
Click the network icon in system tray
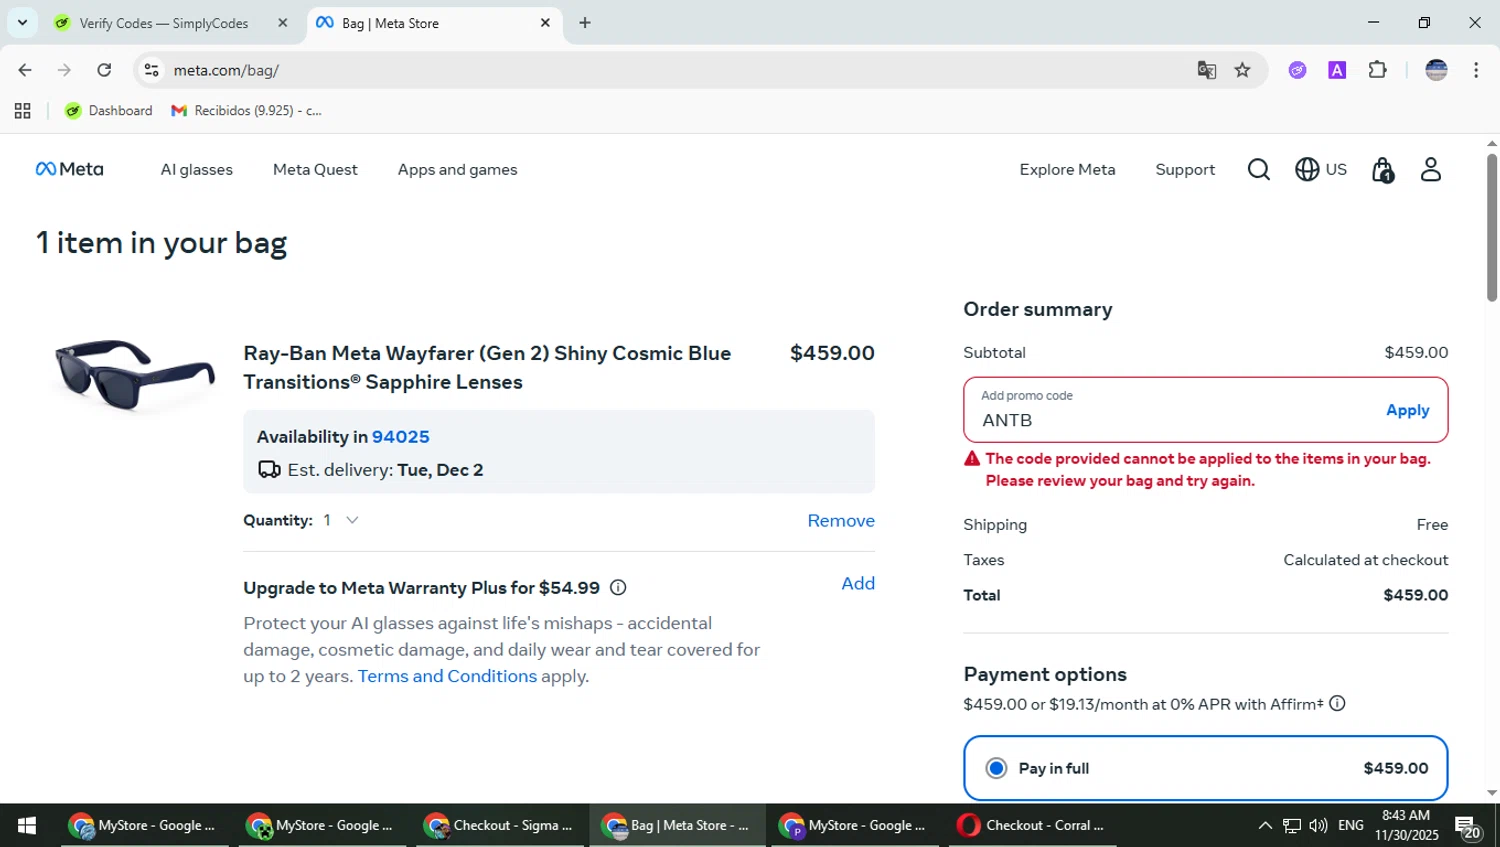pos(1292,826)
